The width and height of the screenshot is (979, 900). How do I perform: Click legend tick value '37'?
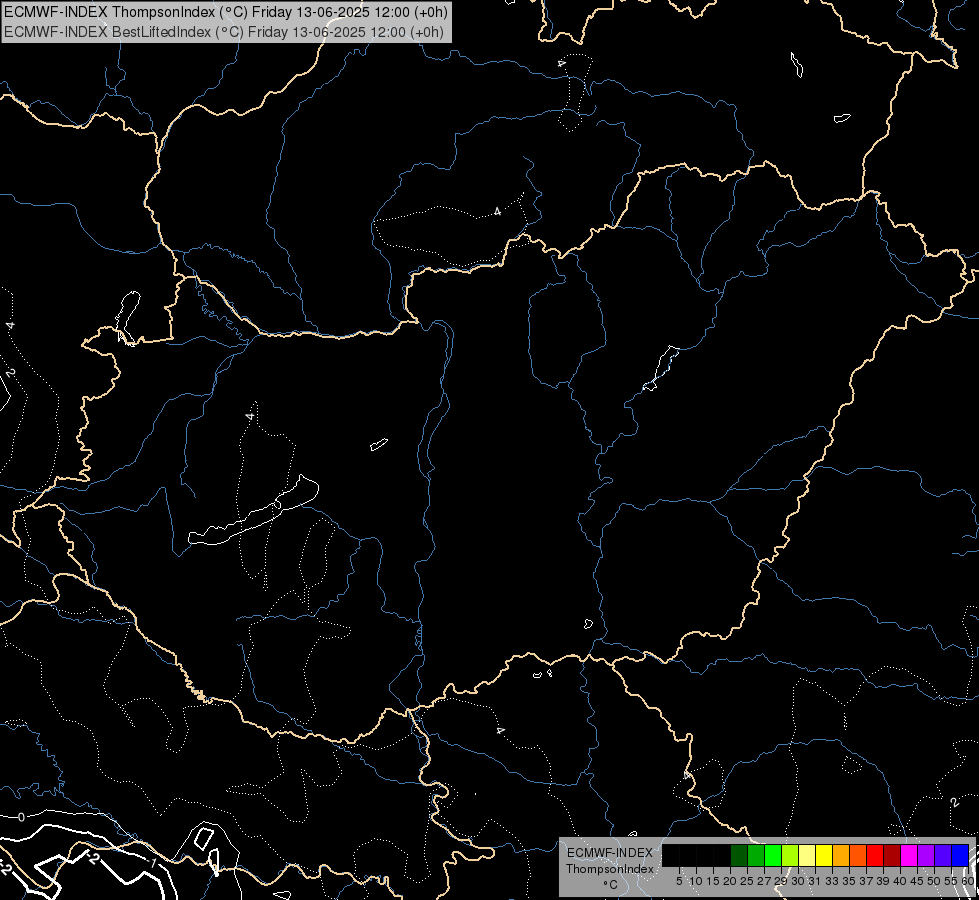[866, 881]
